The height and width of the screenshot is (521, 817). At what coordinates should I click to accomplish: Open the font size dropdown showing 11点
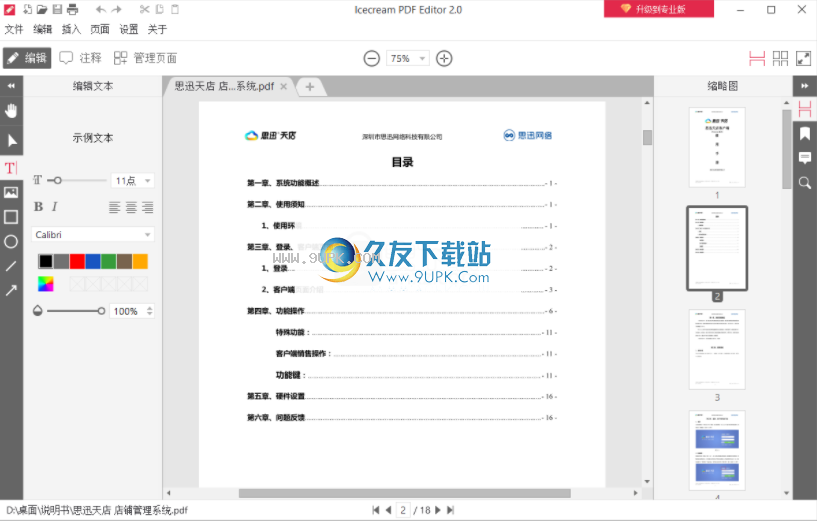pyautogui.click(x=132, y=181)
